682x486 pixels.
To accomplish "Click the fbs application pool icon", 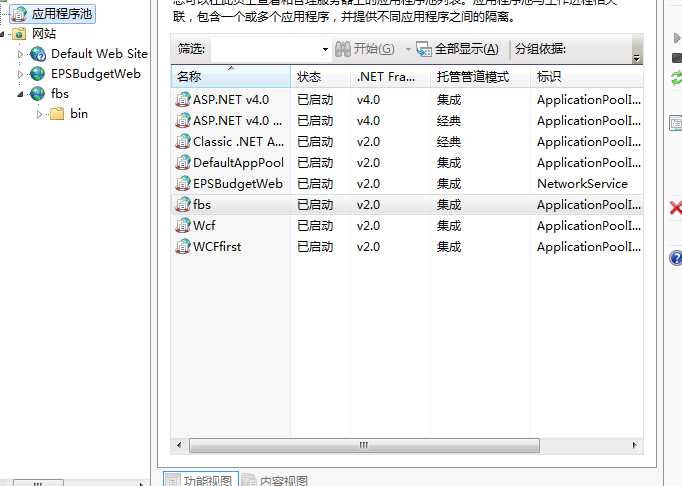I will click(183, 204).
